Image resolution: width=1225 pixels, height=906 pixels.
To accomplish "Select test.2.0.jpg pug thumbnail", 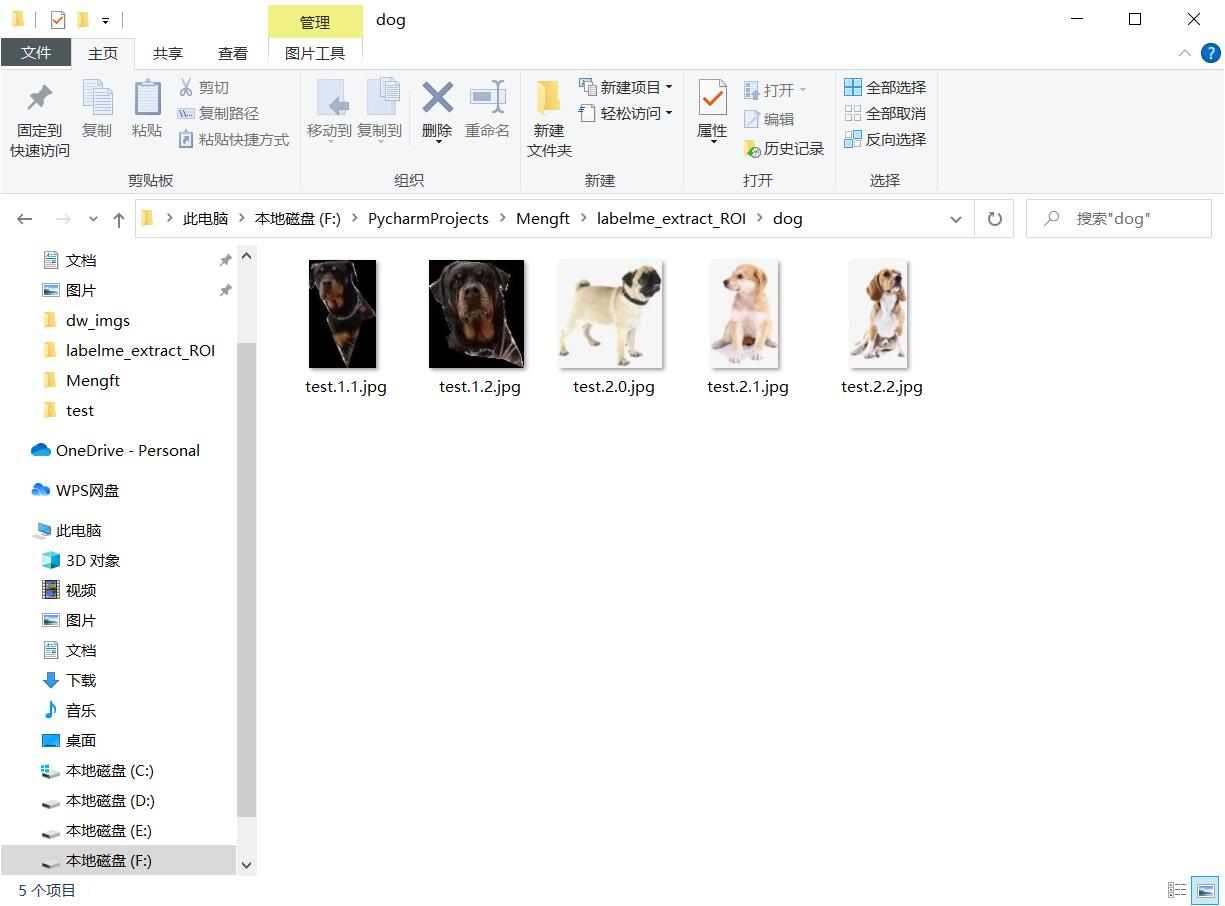I will (611, 314).
